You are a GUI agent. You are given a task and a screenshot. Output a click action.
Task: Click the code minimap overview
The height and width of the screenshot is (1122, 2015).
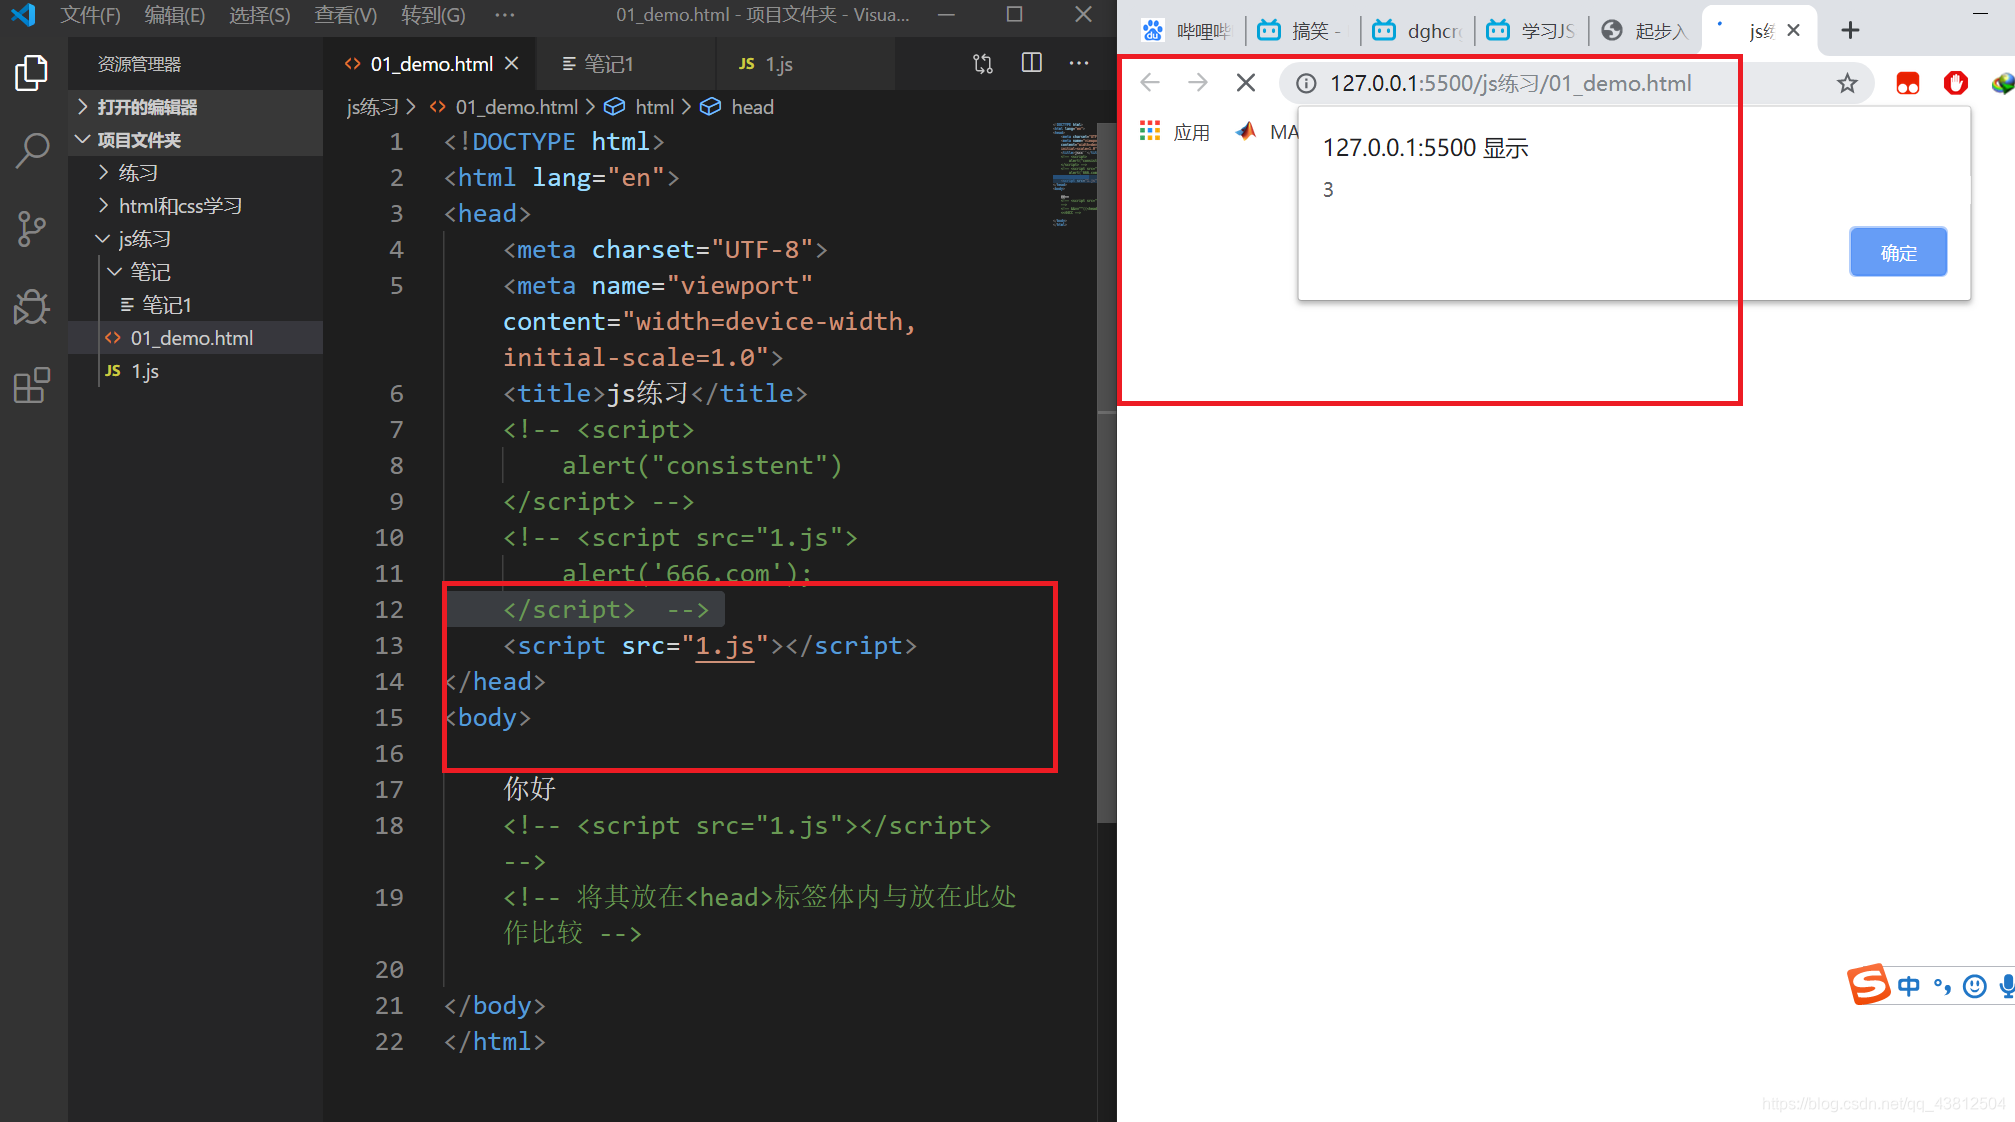pyautogui.click(x=1074, y=174)
